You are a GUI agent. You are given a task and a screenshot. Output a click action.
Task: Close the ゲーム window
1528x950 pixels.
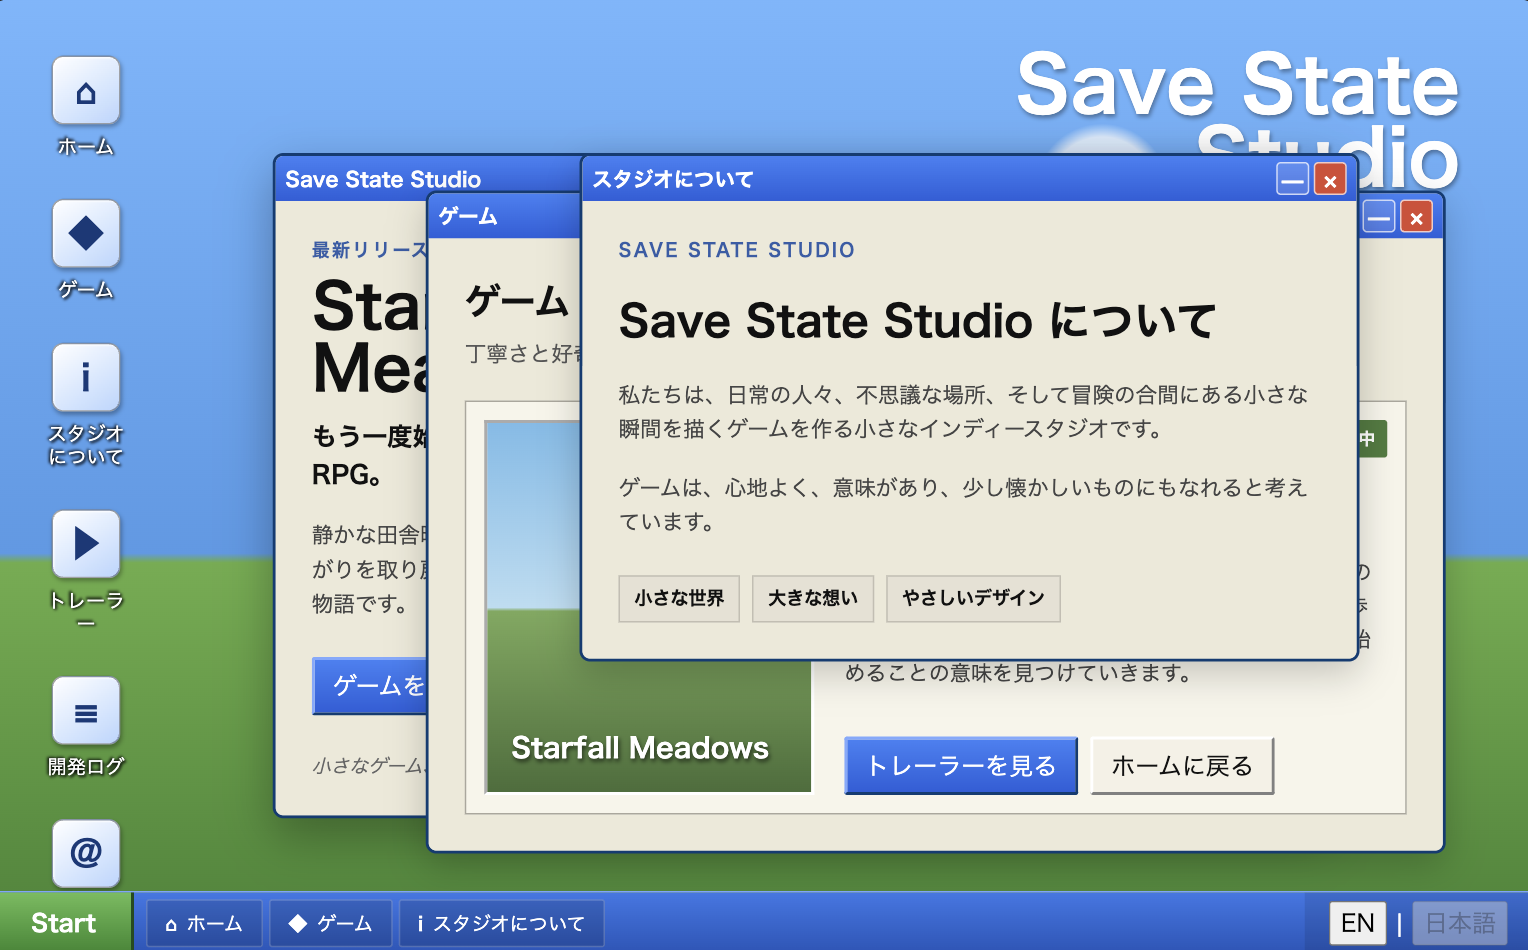[x=1416, y=217]
